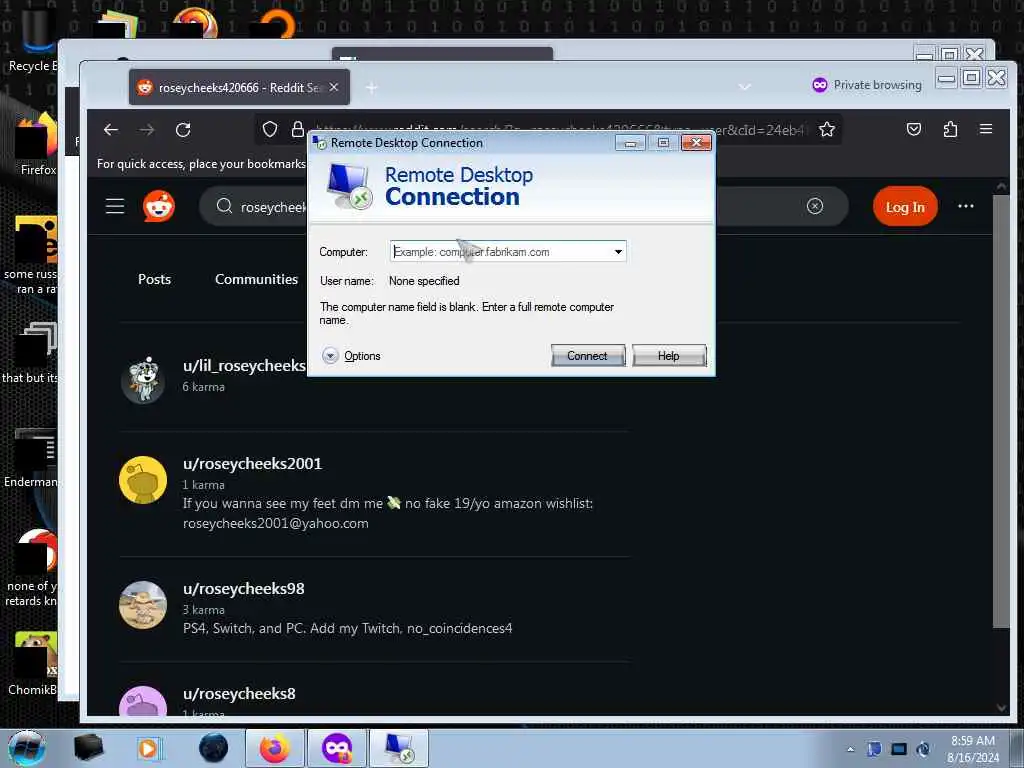Image resolution: width=1024 pixels, height=768 pixels.
Task: Click the Firefox forward arrow
Action: tap(147, 130)
